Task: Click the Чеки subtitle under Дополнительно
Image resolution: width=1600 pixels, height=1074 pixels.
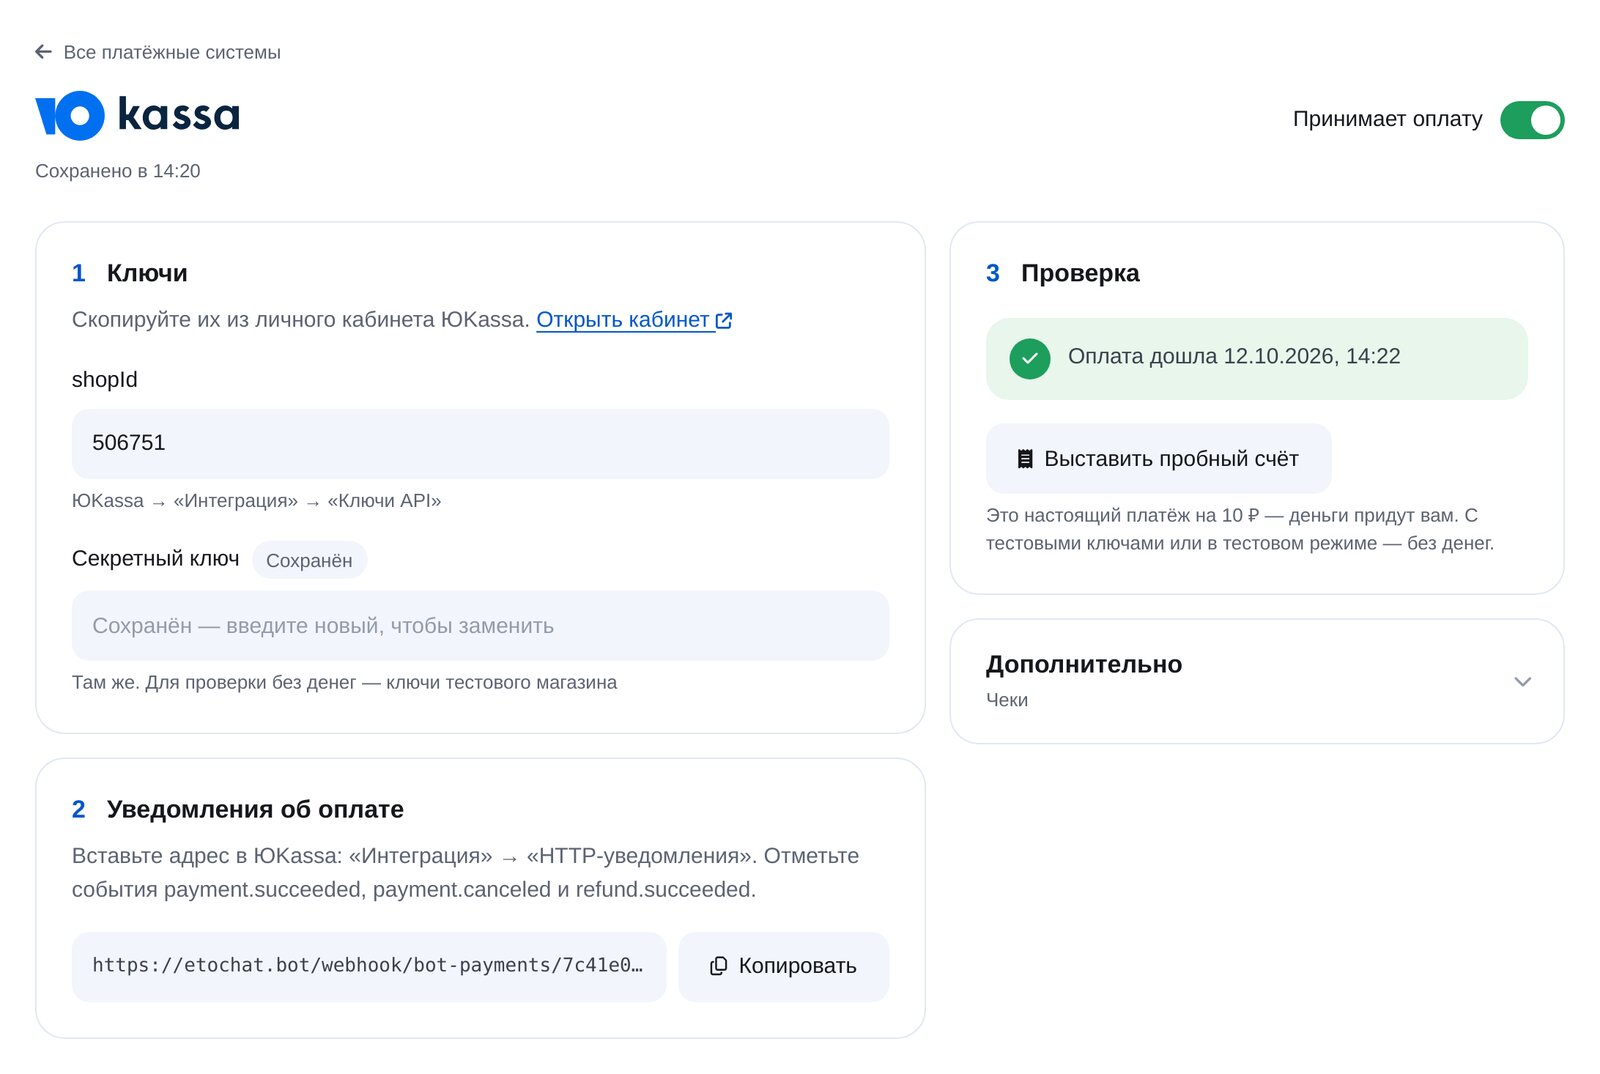Action: point(1007,700)
